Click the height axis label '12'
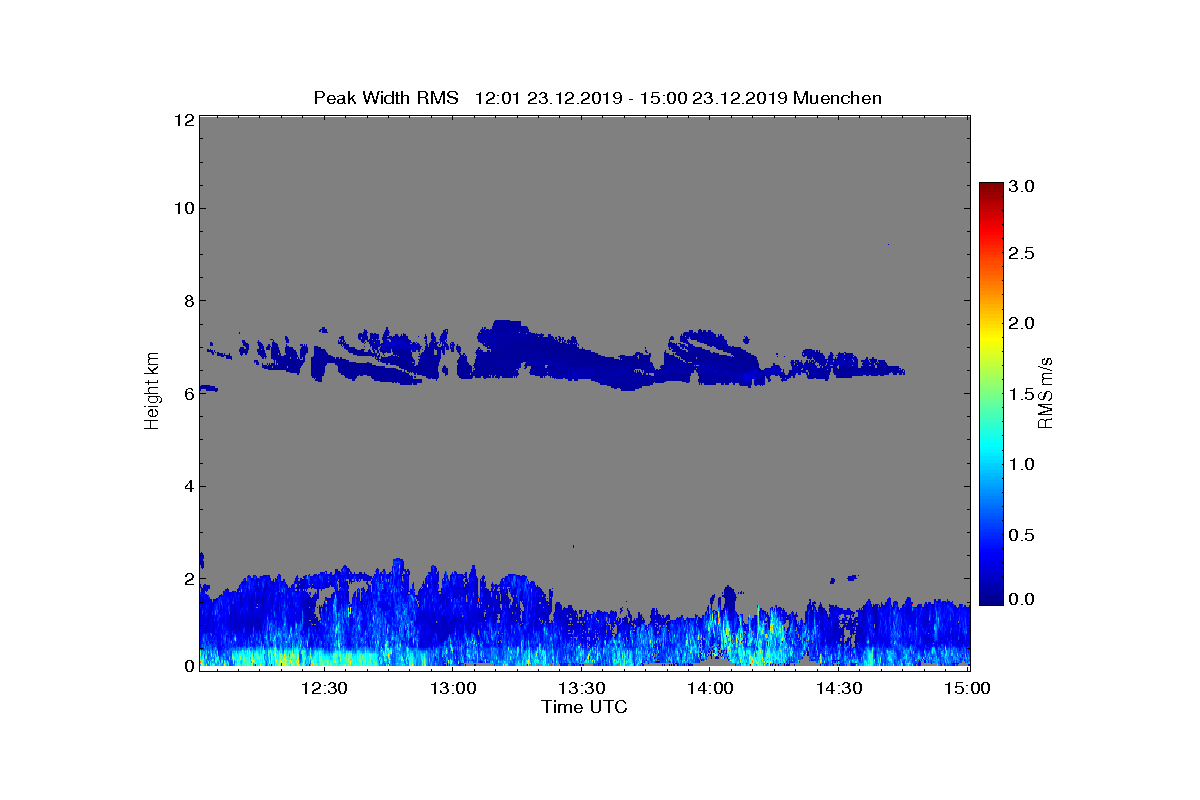1200x800 pixels. click(183, 120)
